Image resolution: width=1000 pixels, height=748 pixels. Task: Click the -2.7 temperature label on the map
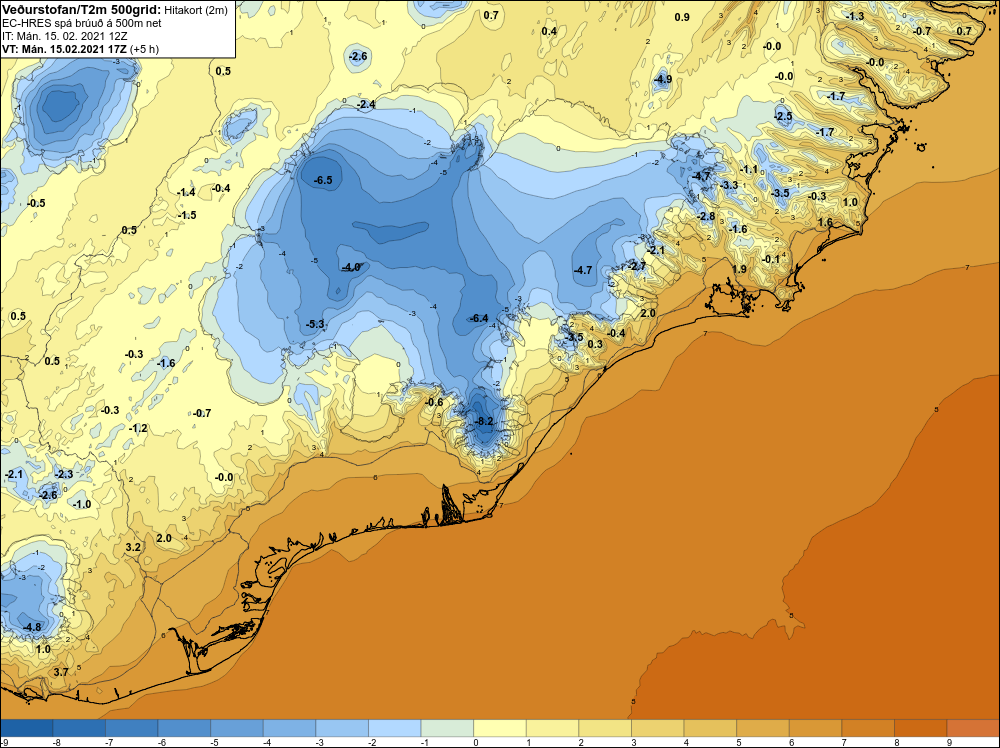coord(637,266)
